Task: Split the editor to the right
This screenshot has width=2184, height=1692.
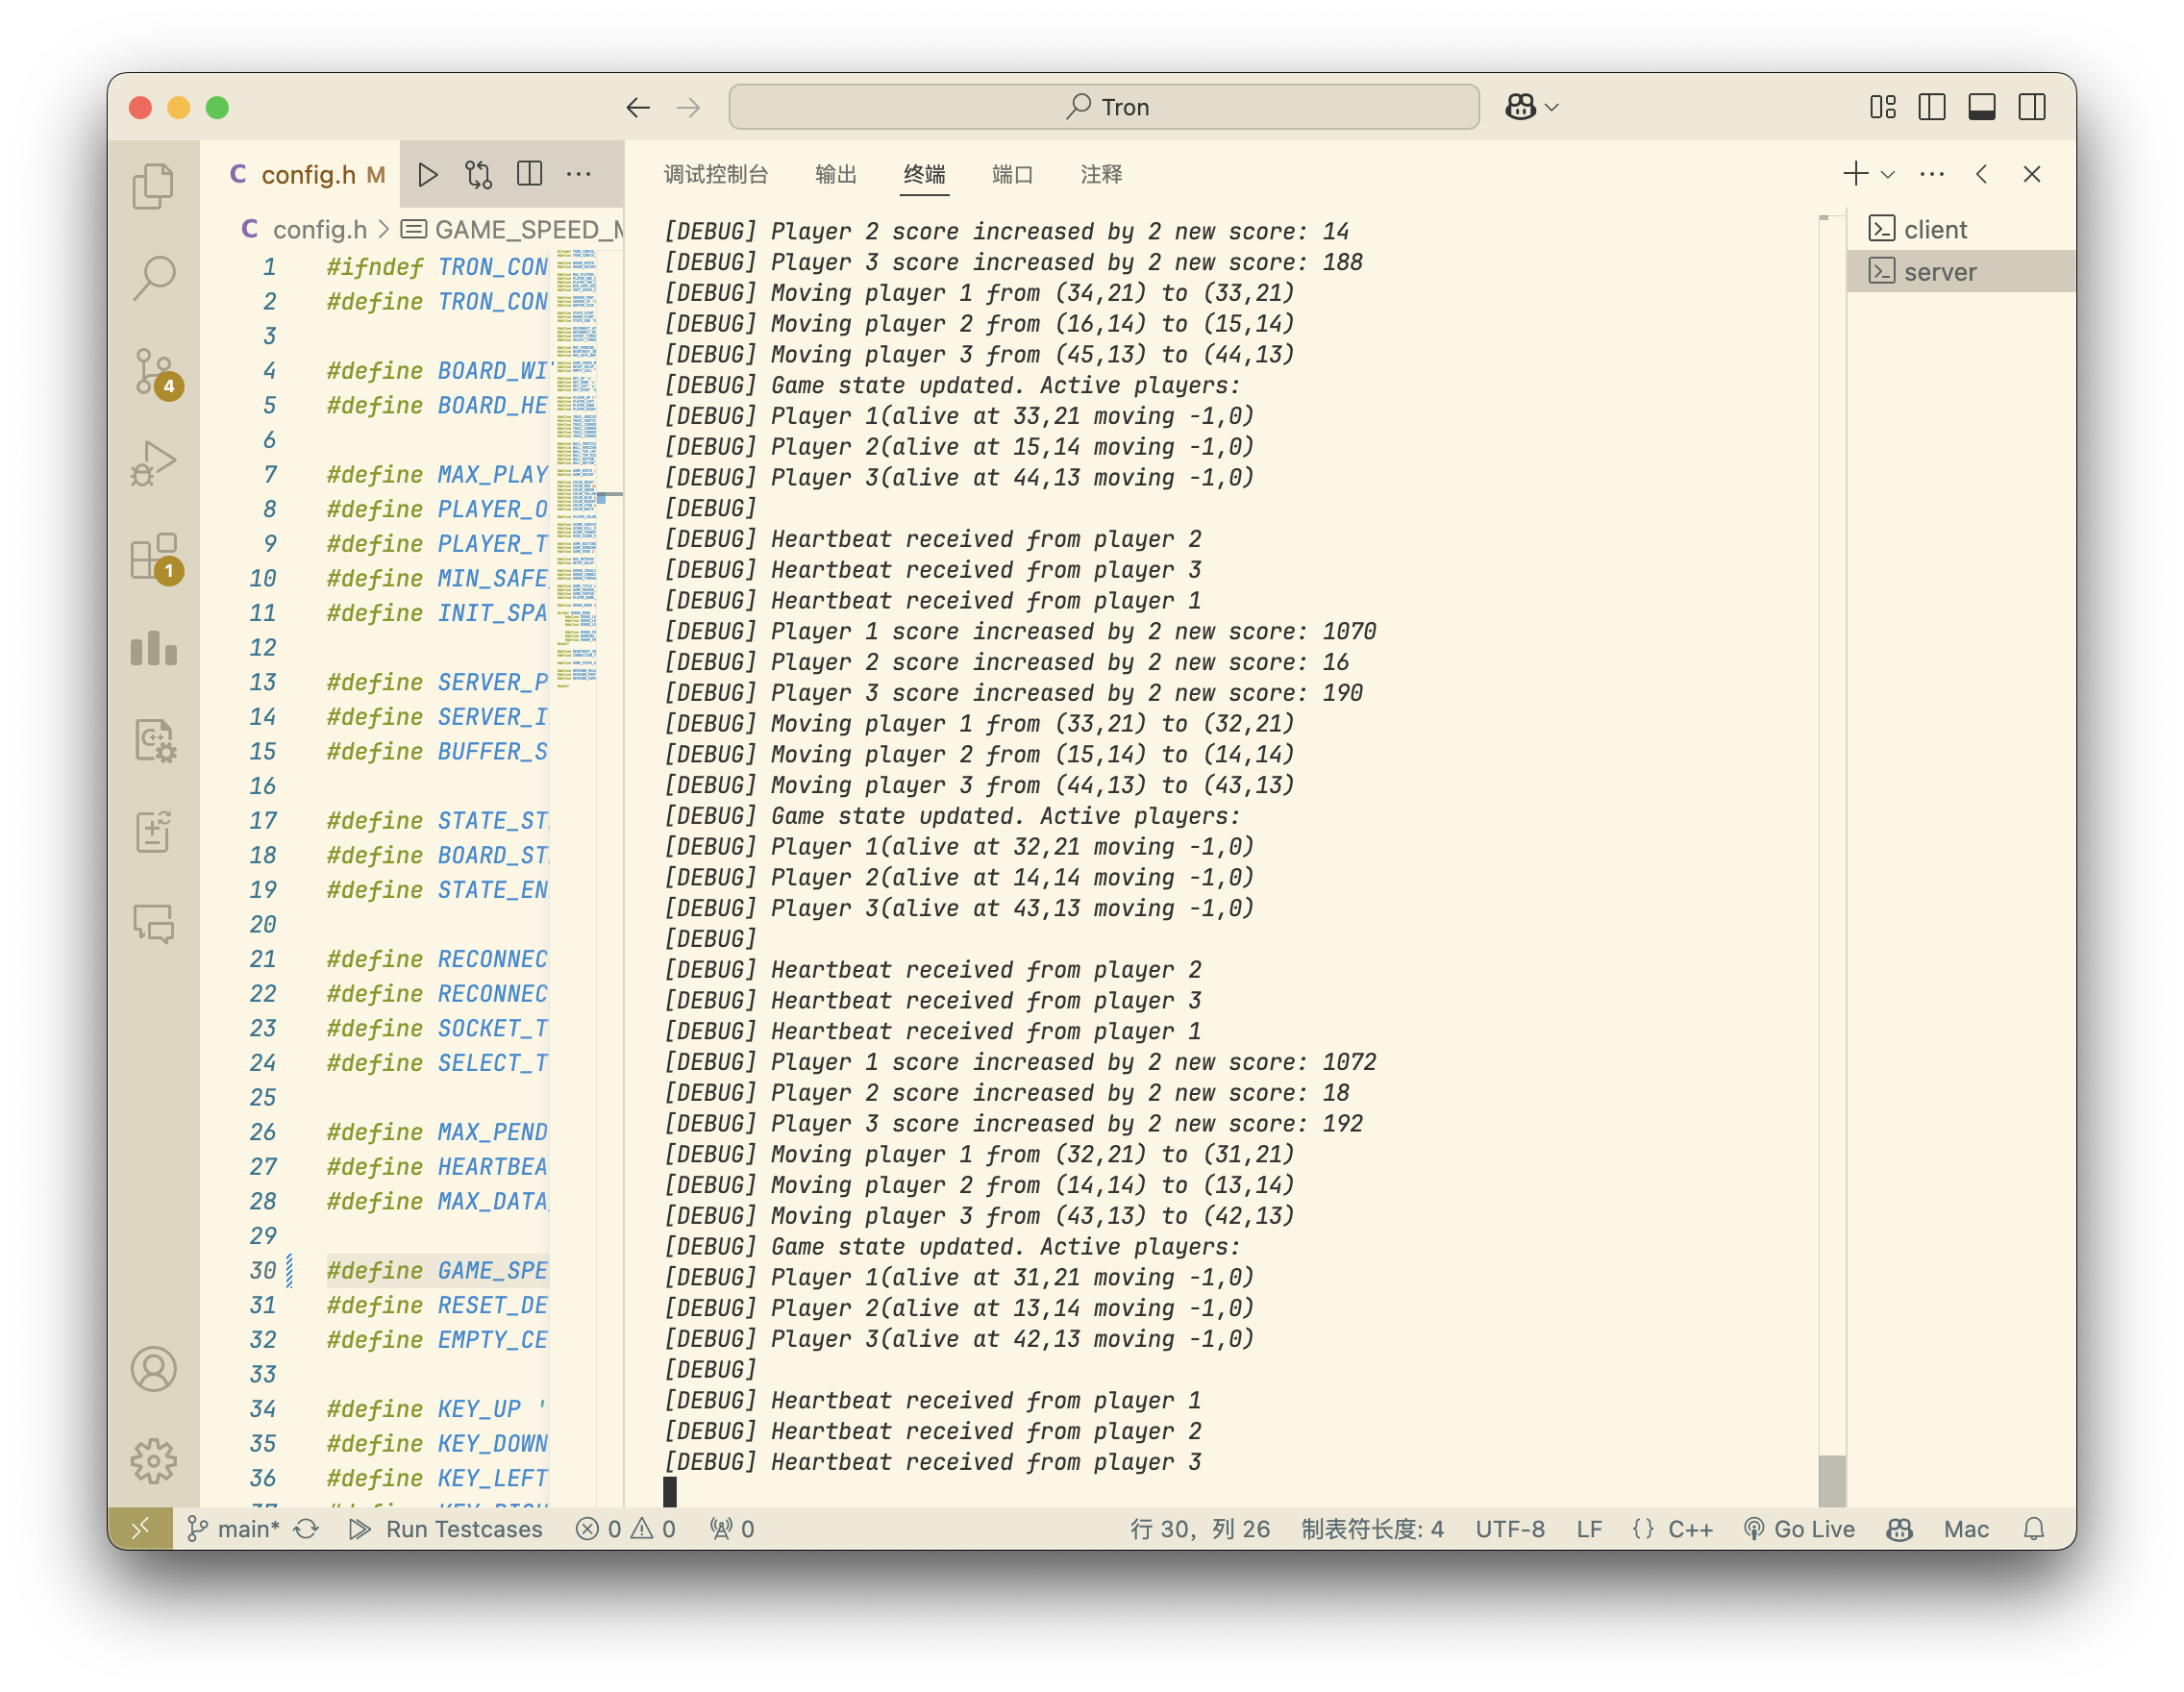Action: point(529,175)
